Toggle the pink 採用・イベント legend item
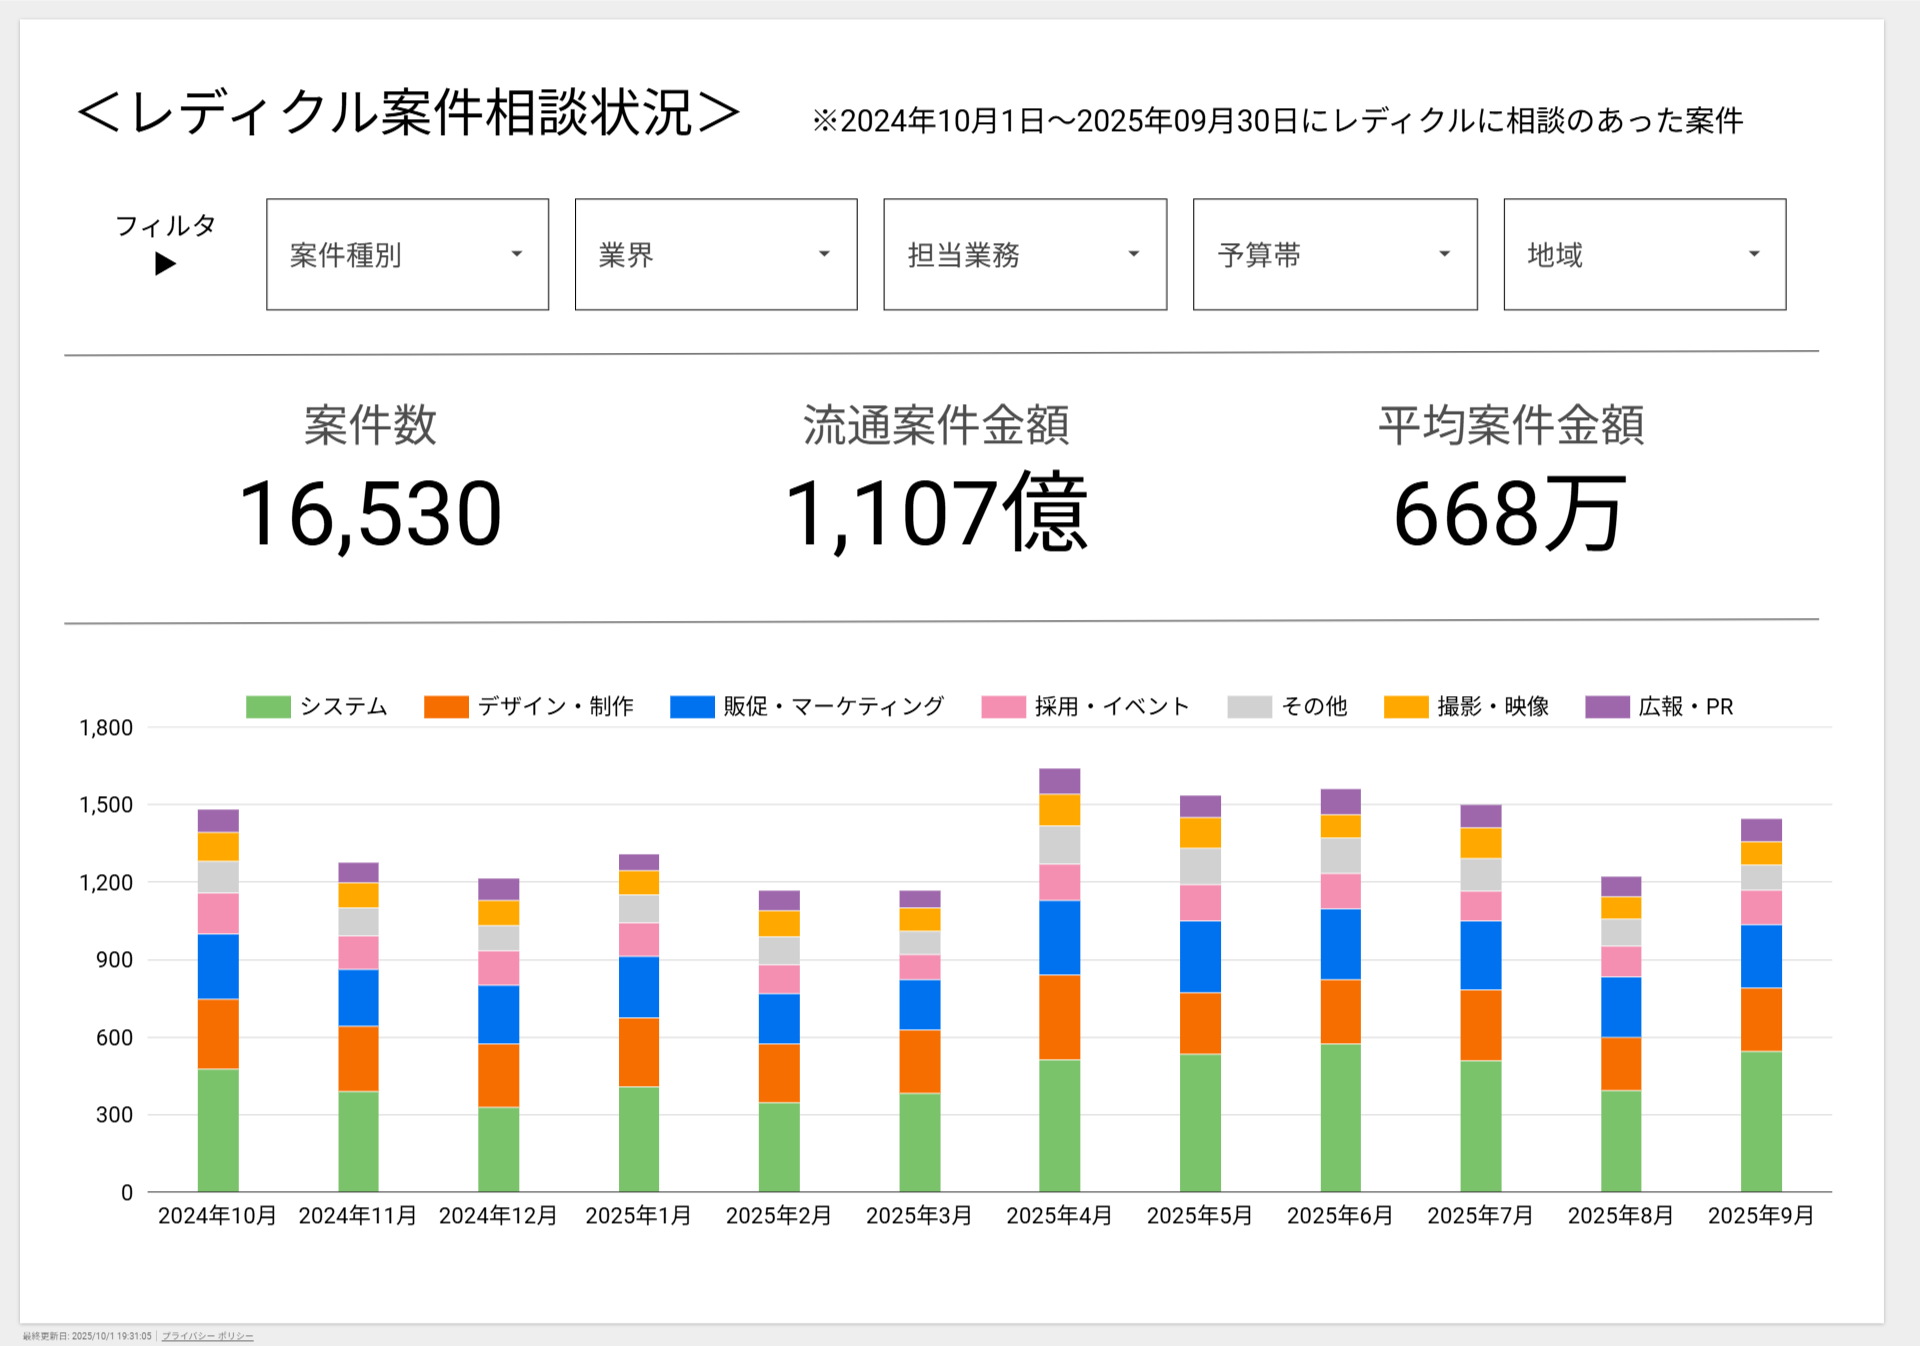The width and height of the screenshot is (1920, 1346). [x=1003, y=707]
